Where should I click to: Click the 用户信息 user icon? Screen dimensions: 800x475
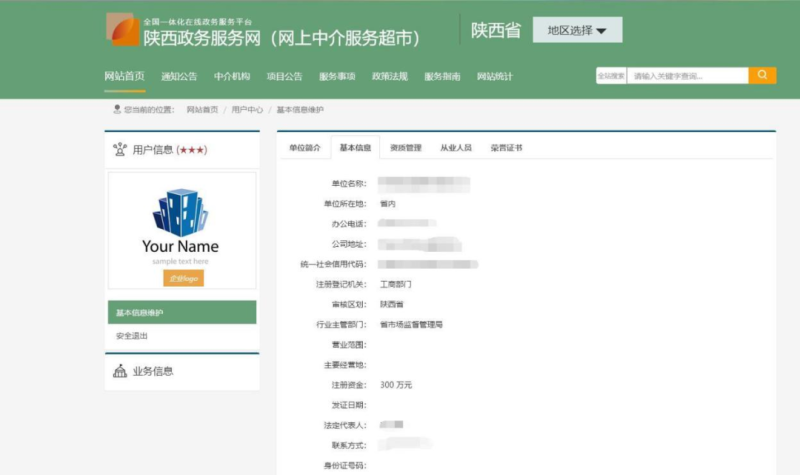point(120,150)
